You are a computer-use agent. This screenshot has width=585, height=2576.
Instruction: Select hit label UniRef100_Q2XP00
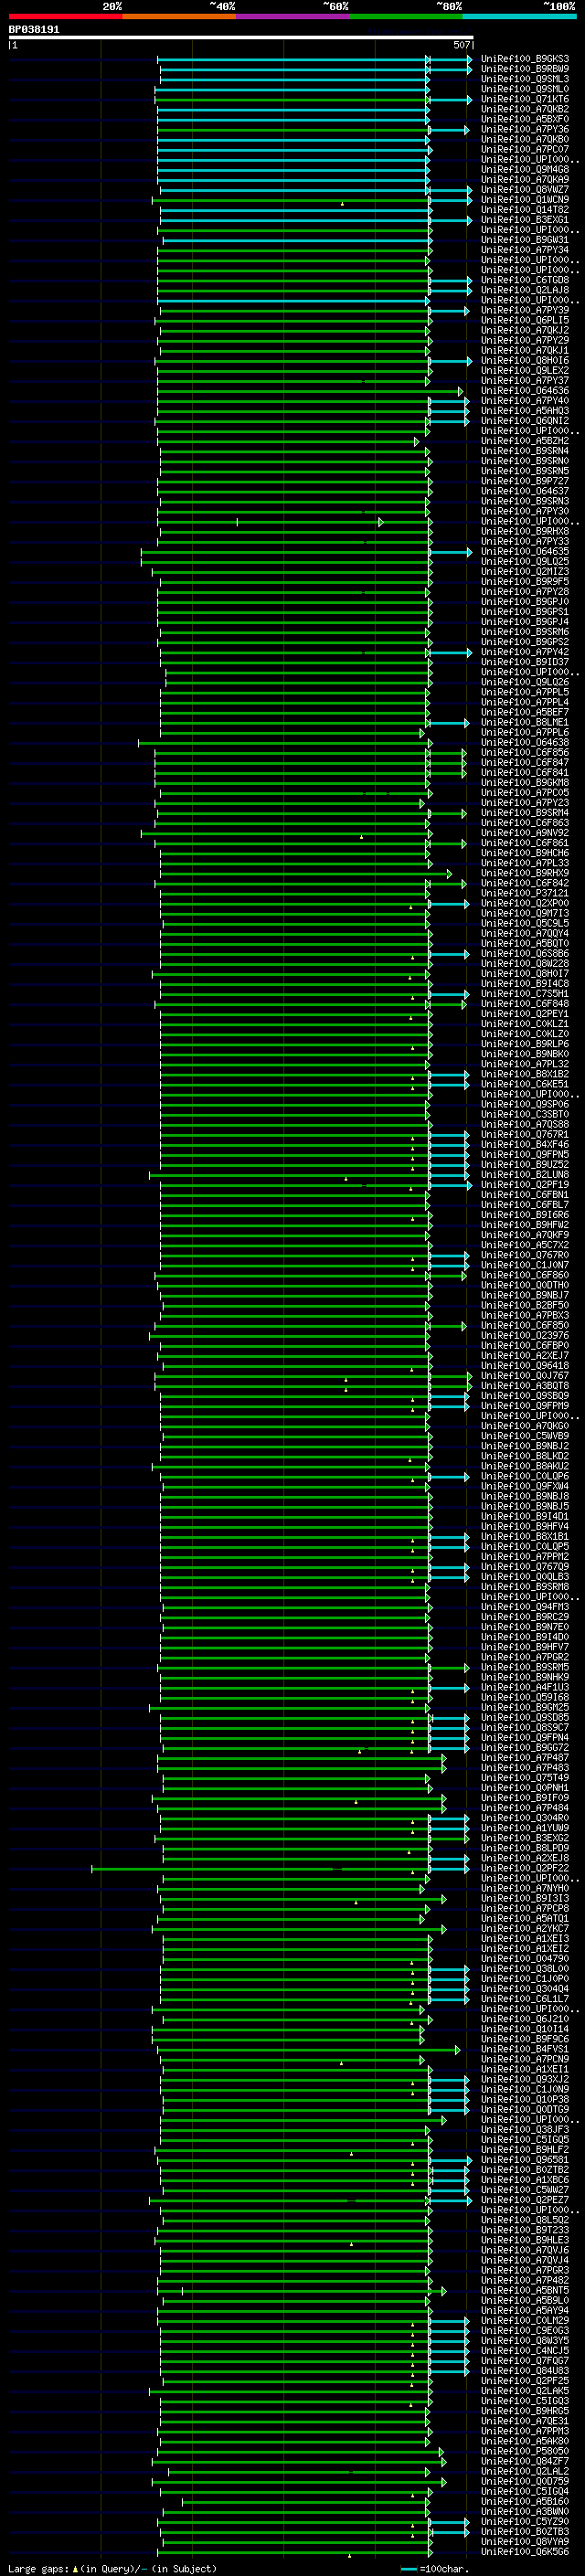pyautogui.click(x=525, y=903)
